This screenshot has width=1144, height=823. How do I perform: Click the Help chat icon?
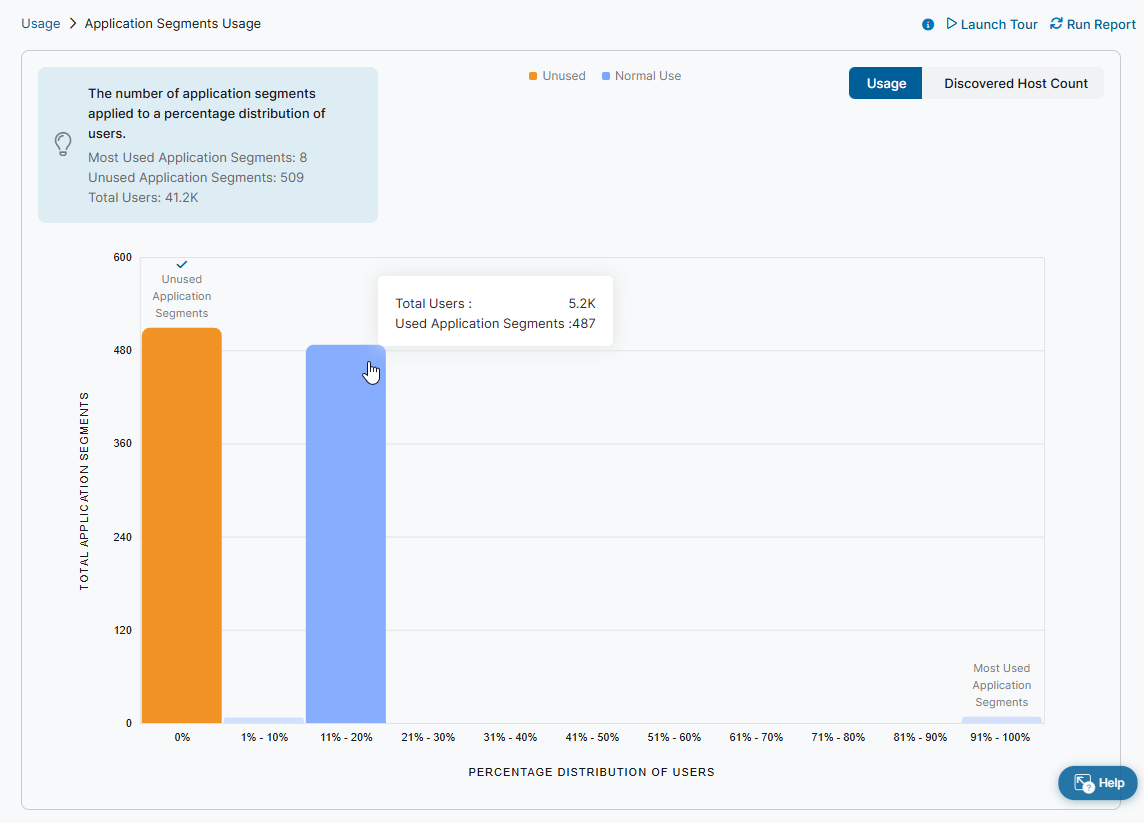click(x=1083, y=784)
